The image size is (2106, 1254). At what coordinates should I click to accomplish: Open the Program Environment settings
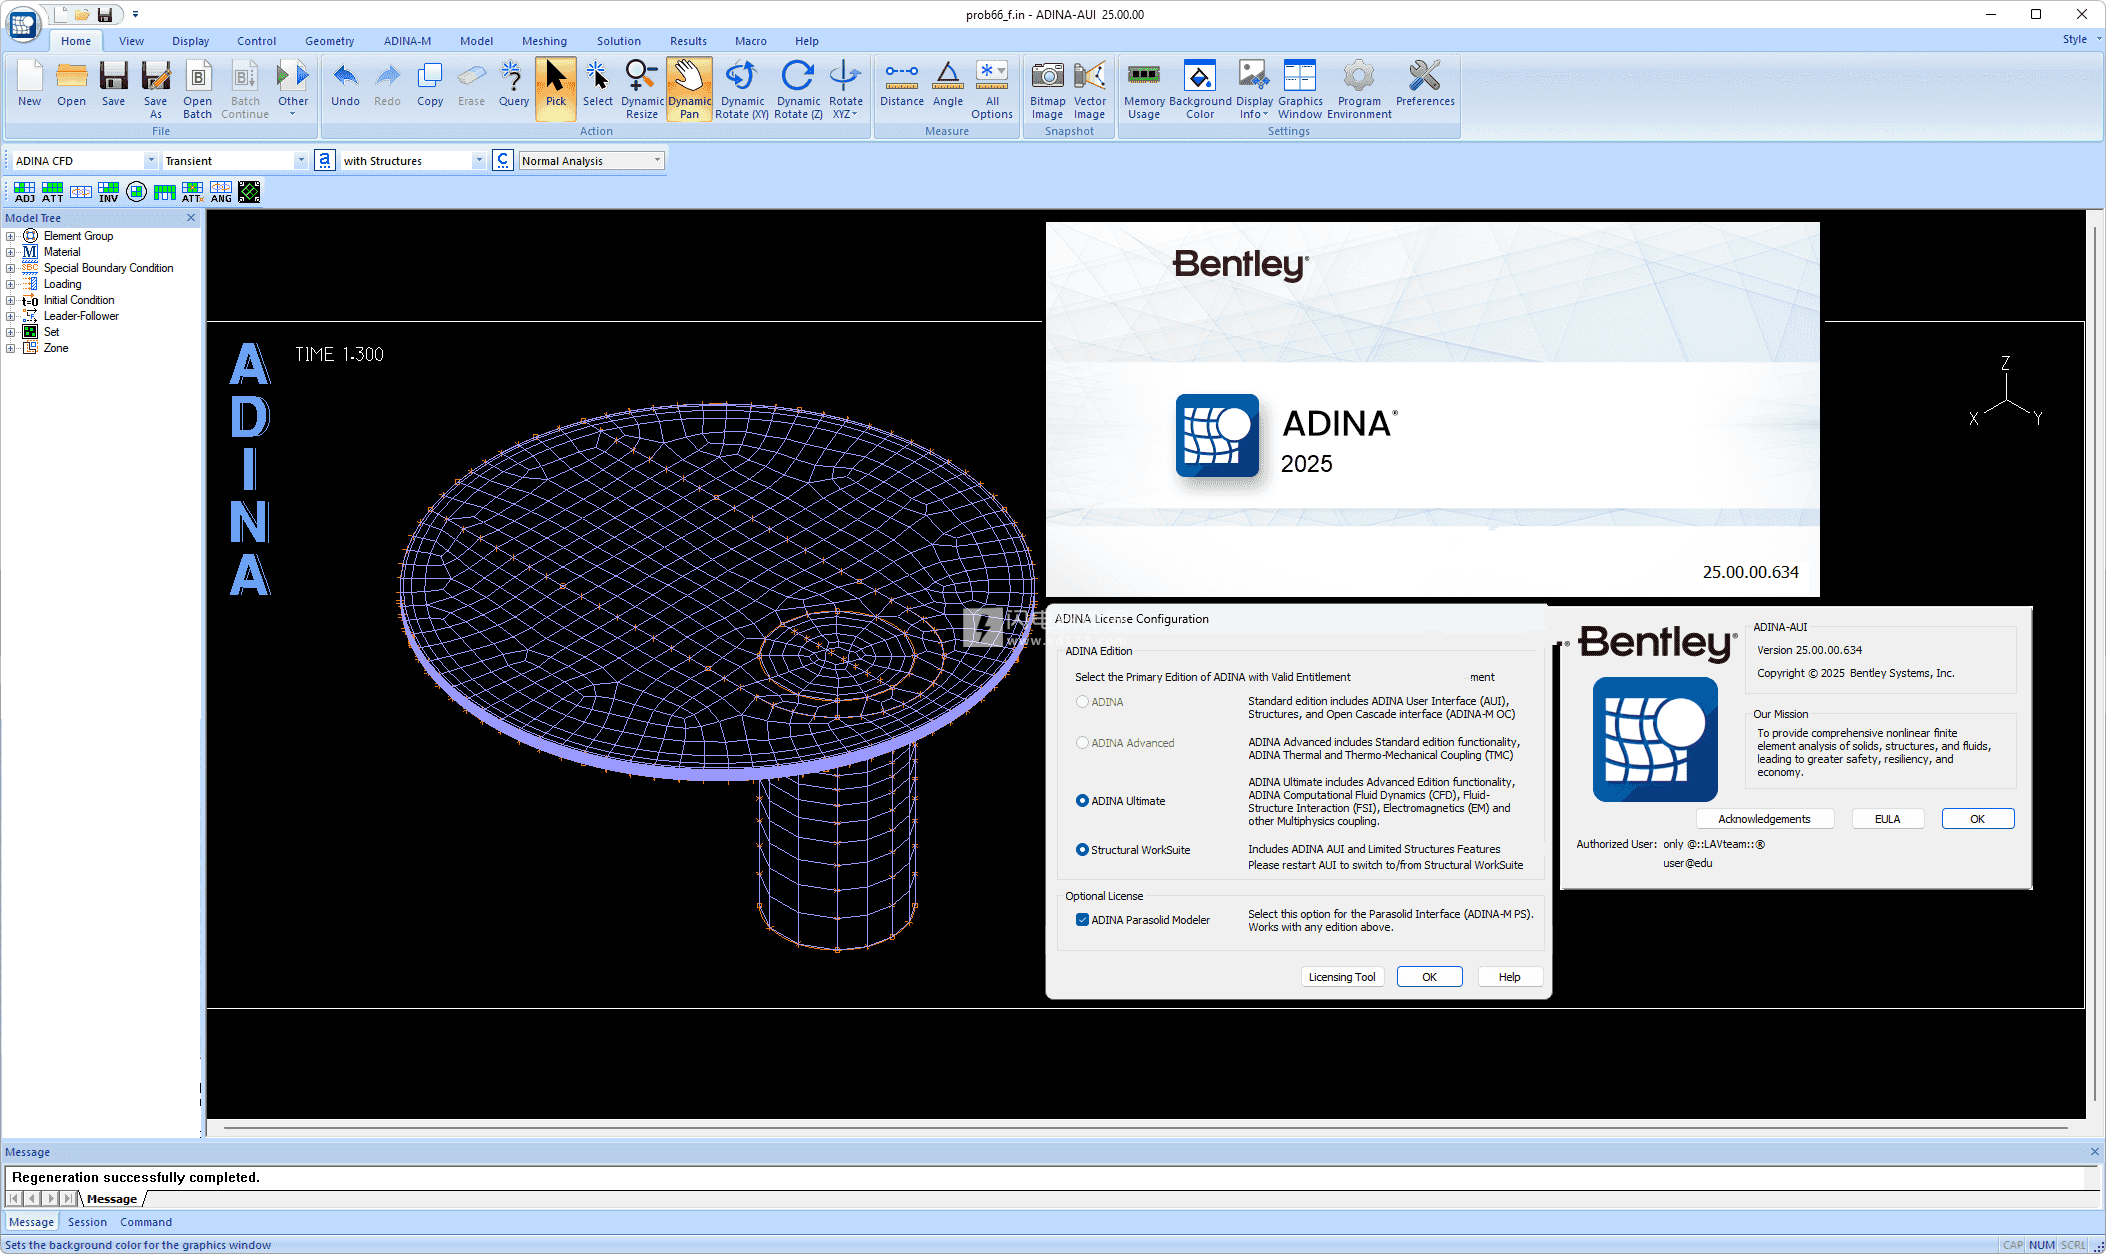(x=1359, y=90)
